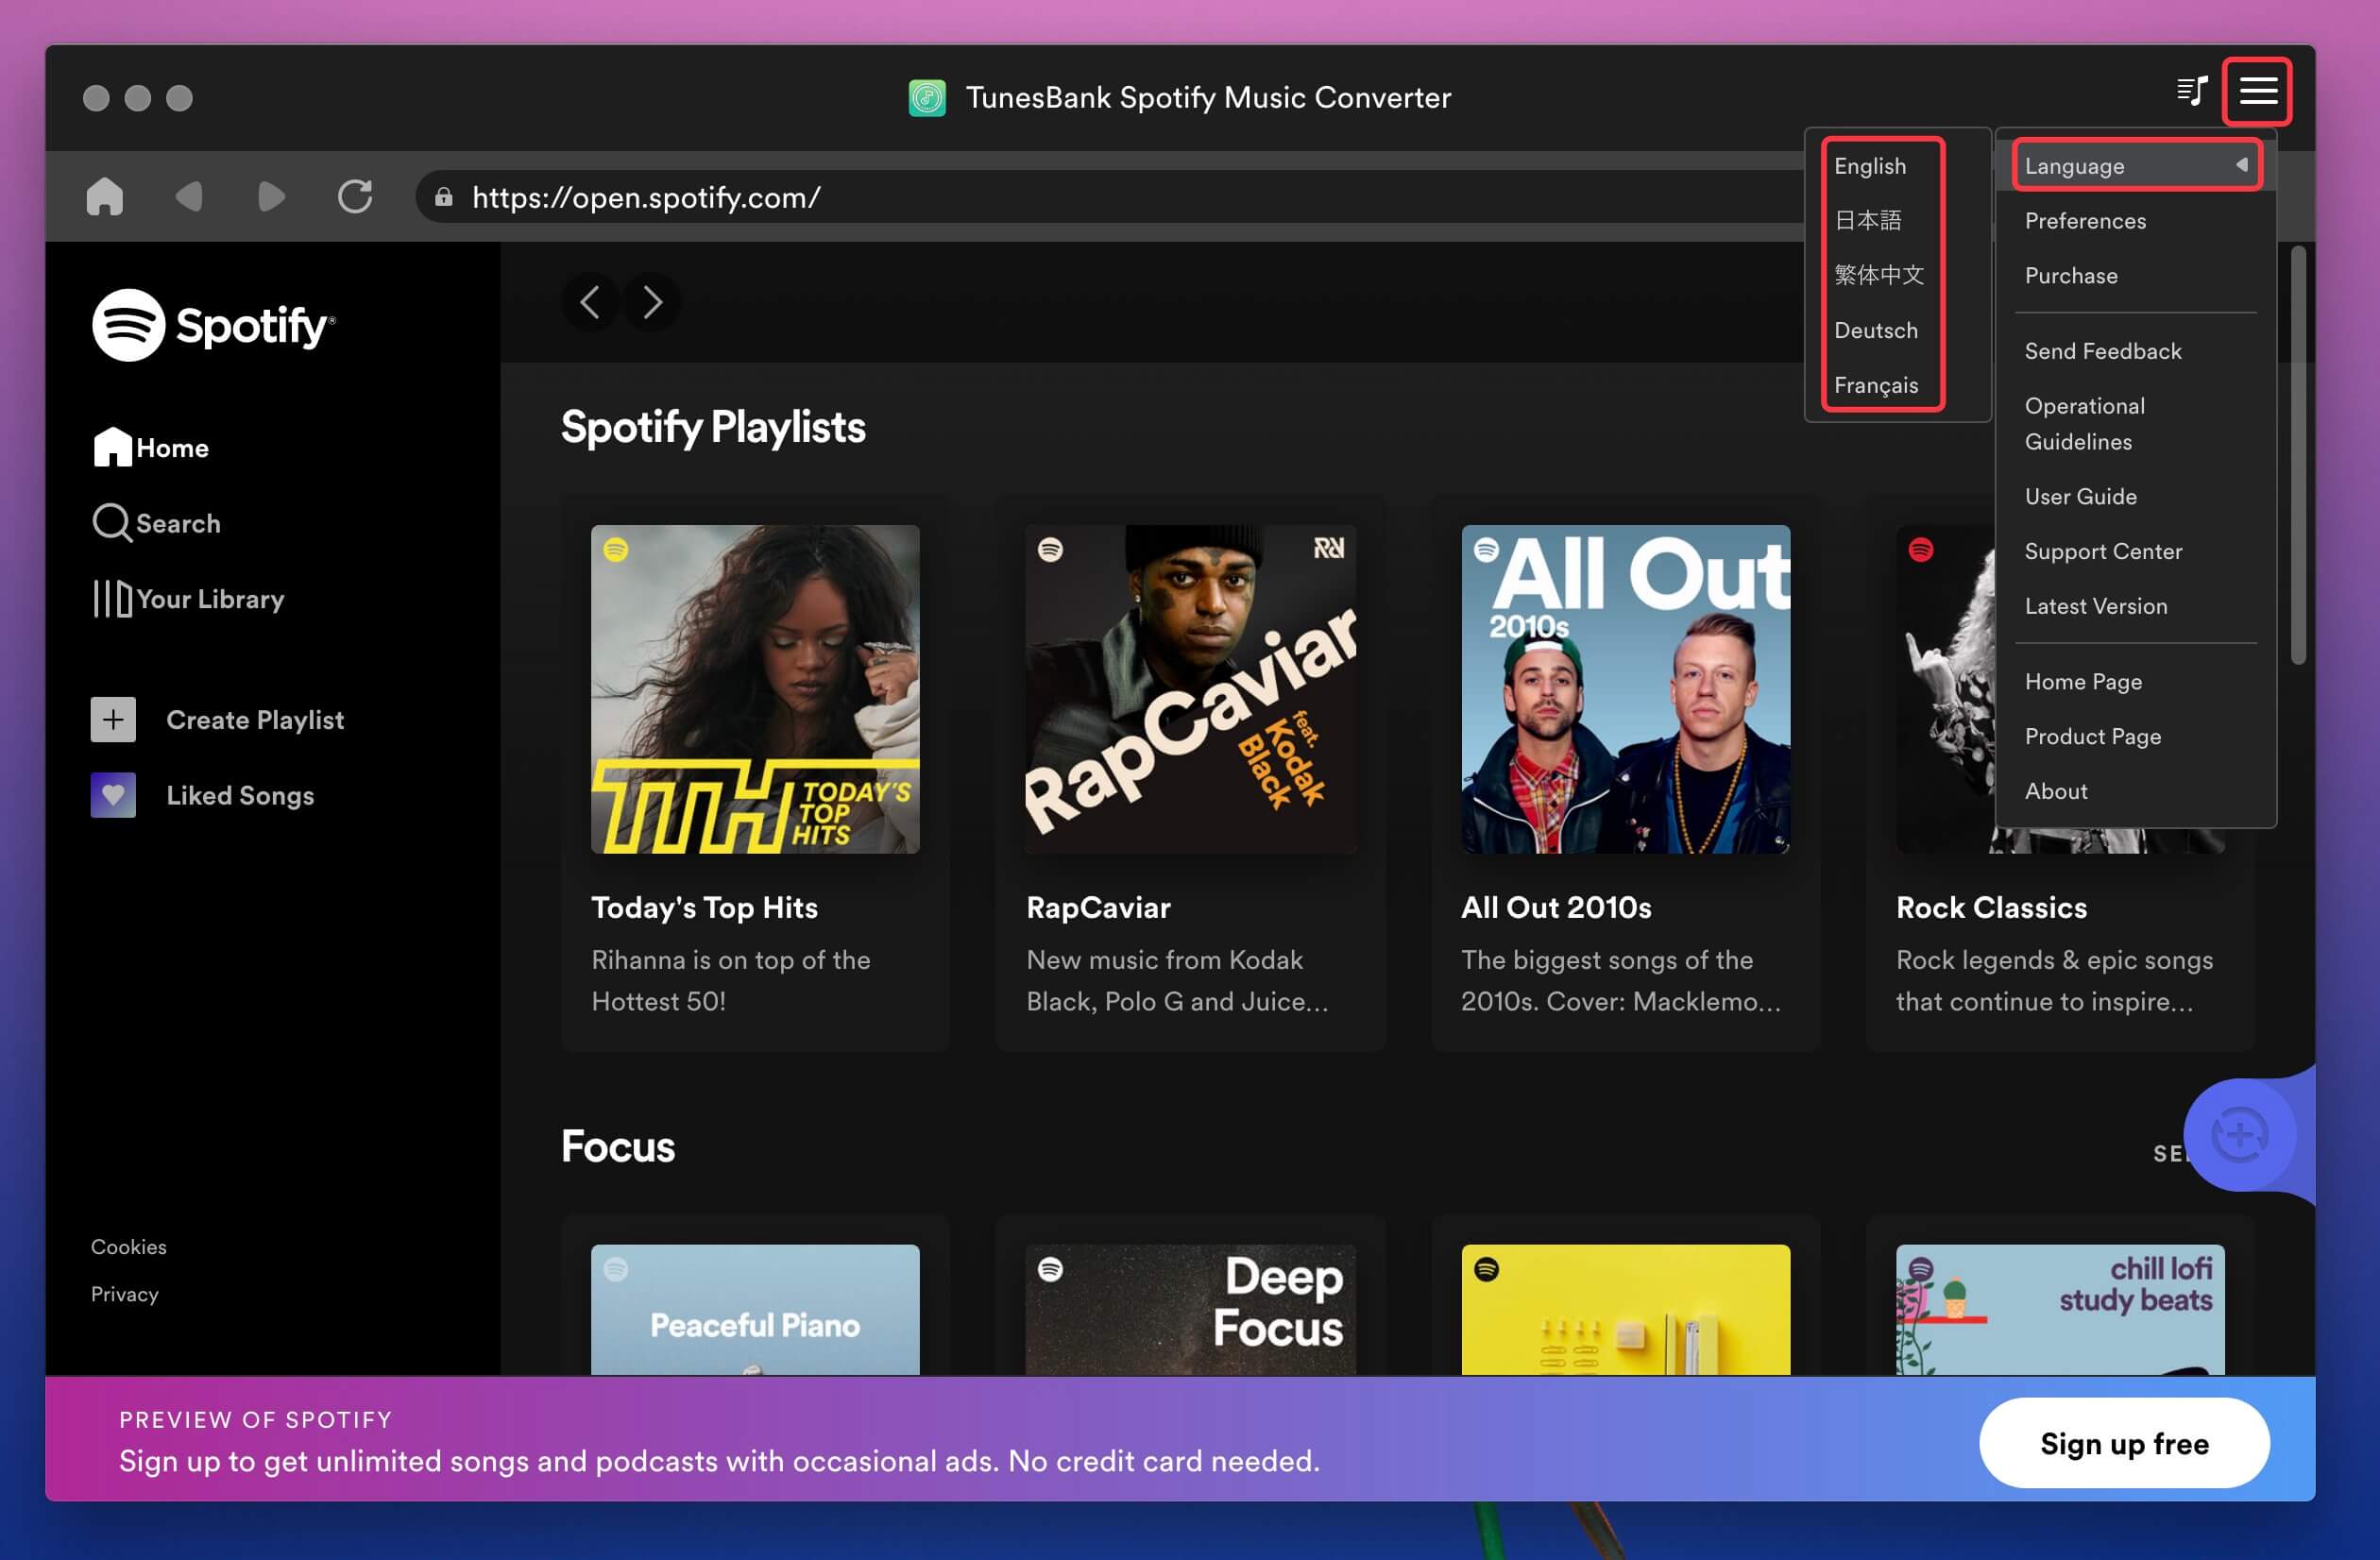Select 日本語 language

point(1868,220)
